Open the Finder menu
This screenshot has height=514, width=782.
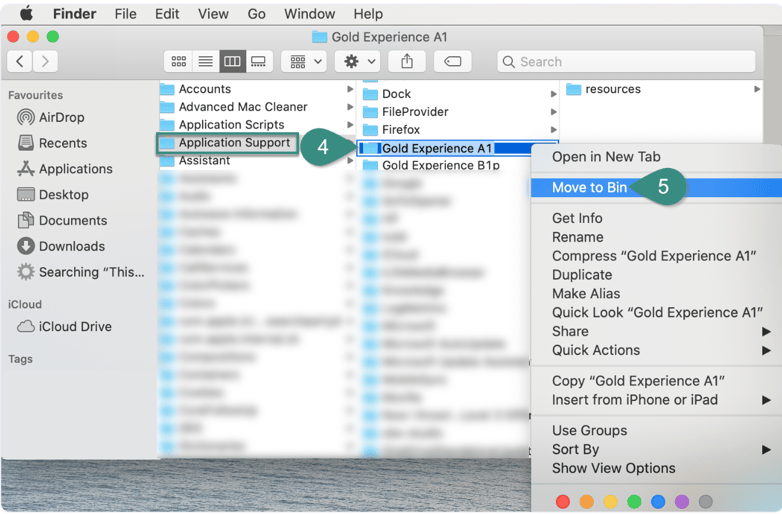click(74, 13)
